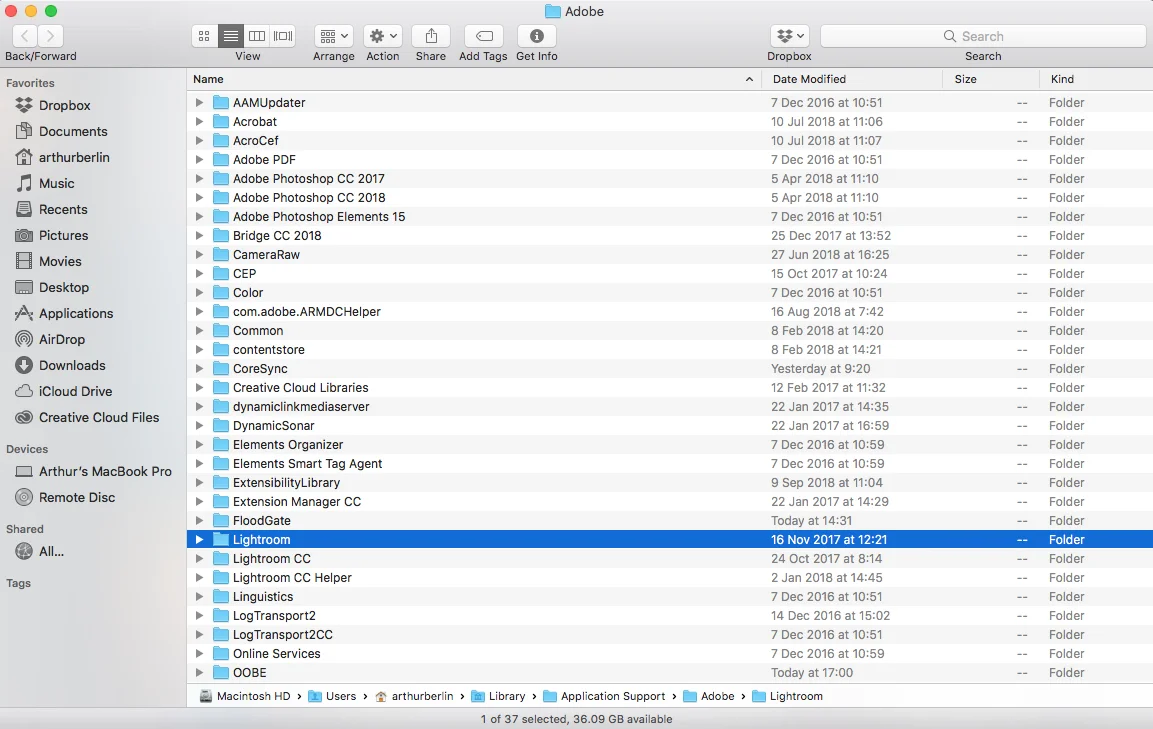
Task: Sort by the Size column header
Action: pyautogui.click(x=990, y=79)
